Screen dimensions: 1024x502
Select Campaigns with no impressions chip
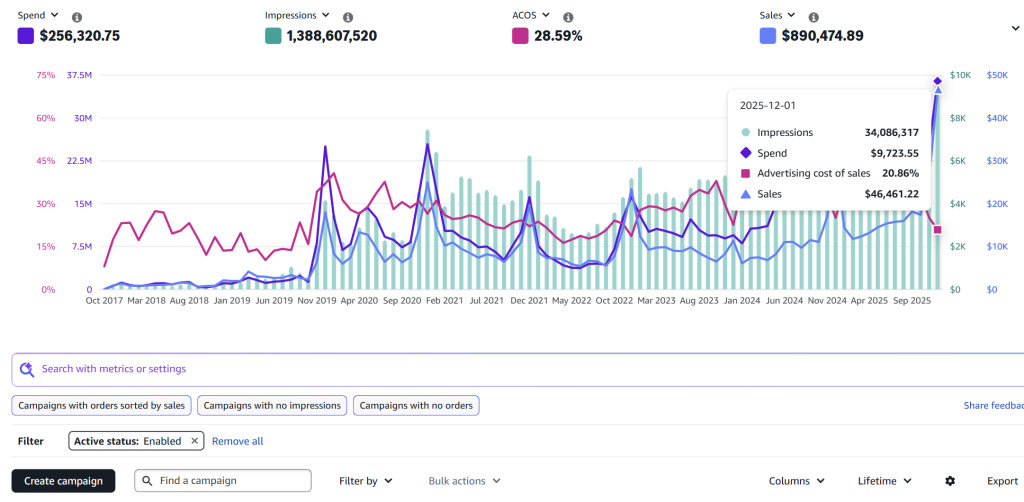pos(271,405)
